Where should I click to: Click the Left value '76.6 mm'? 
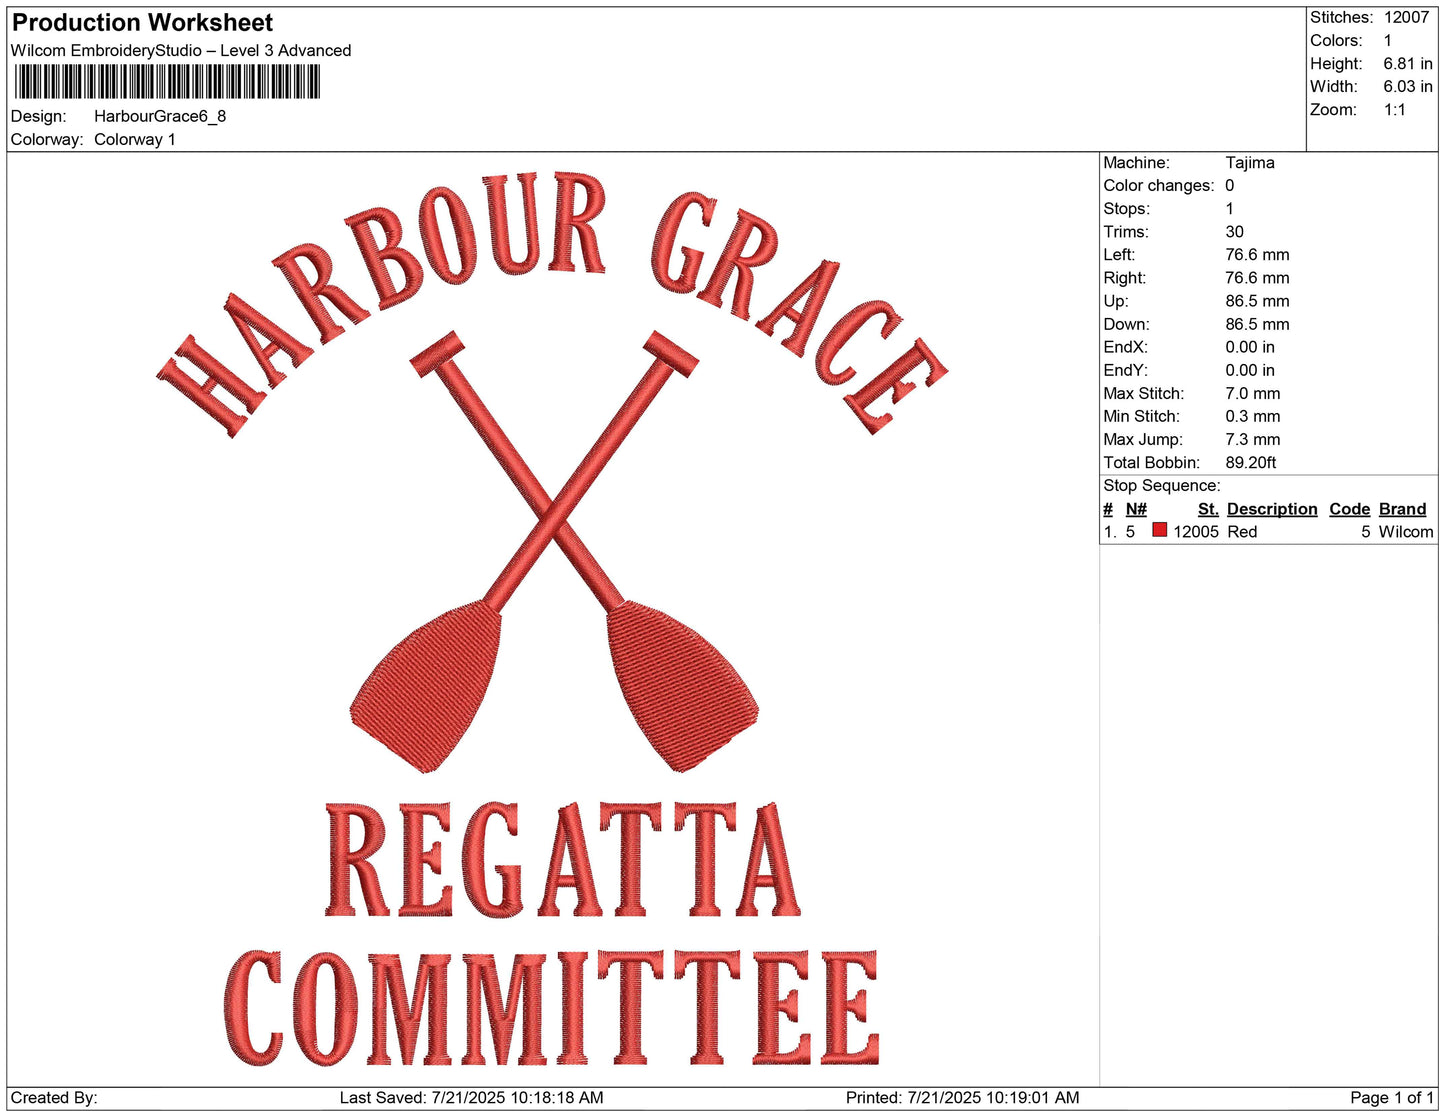click(x=1258, y=254)
